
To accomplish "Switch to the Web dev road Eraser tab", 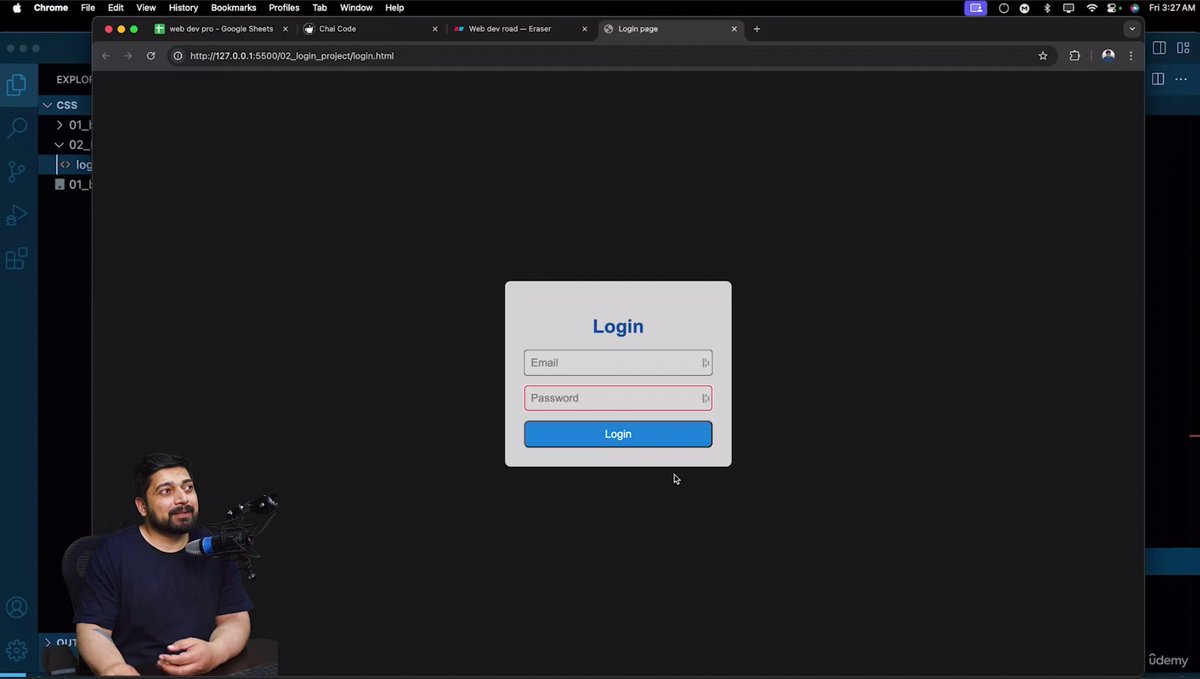I will [521, 29].
